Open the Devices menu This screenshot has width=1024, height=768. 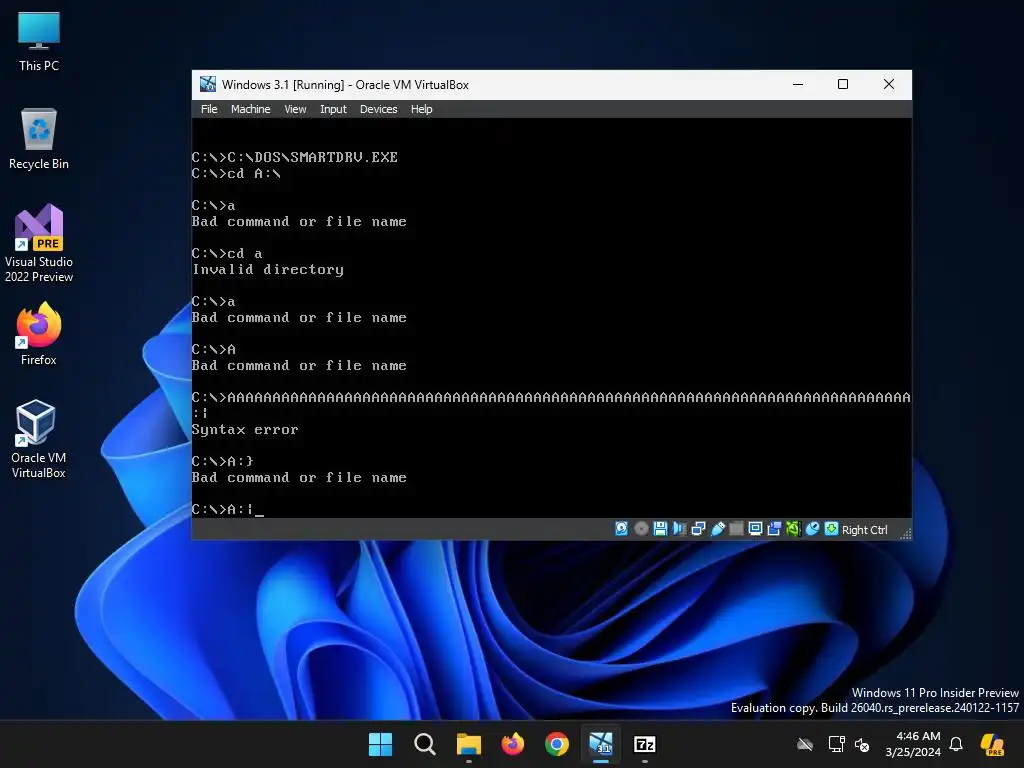tap(378, 109)
